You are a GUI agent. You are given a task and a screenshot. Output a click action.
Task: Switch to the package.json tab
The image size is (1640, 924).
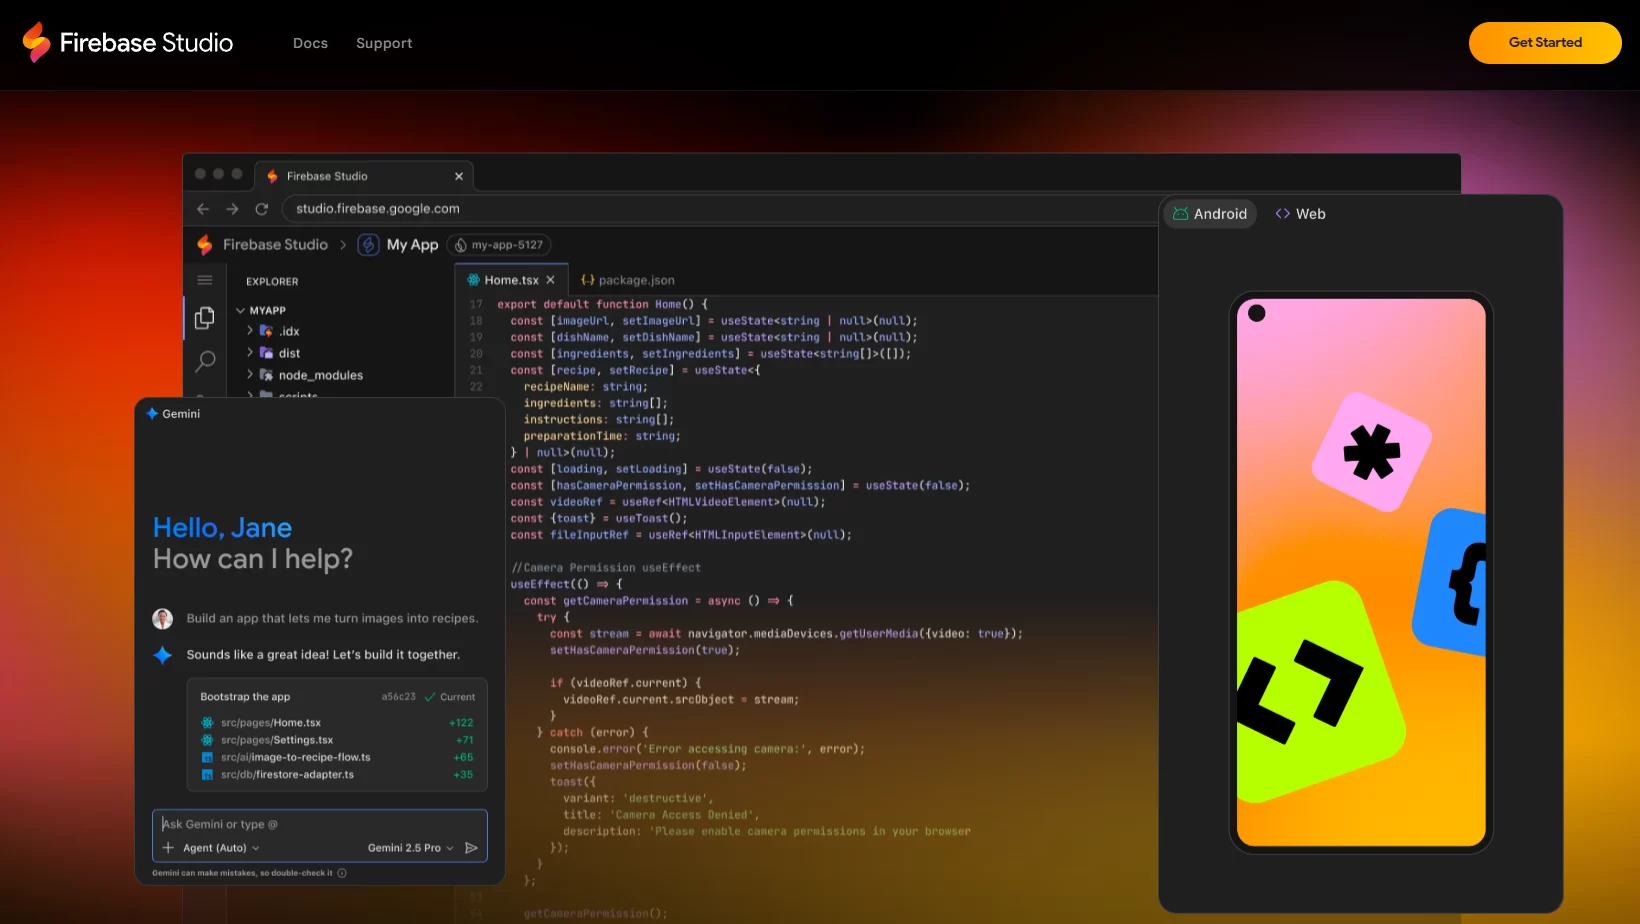(x=628, y=281)
